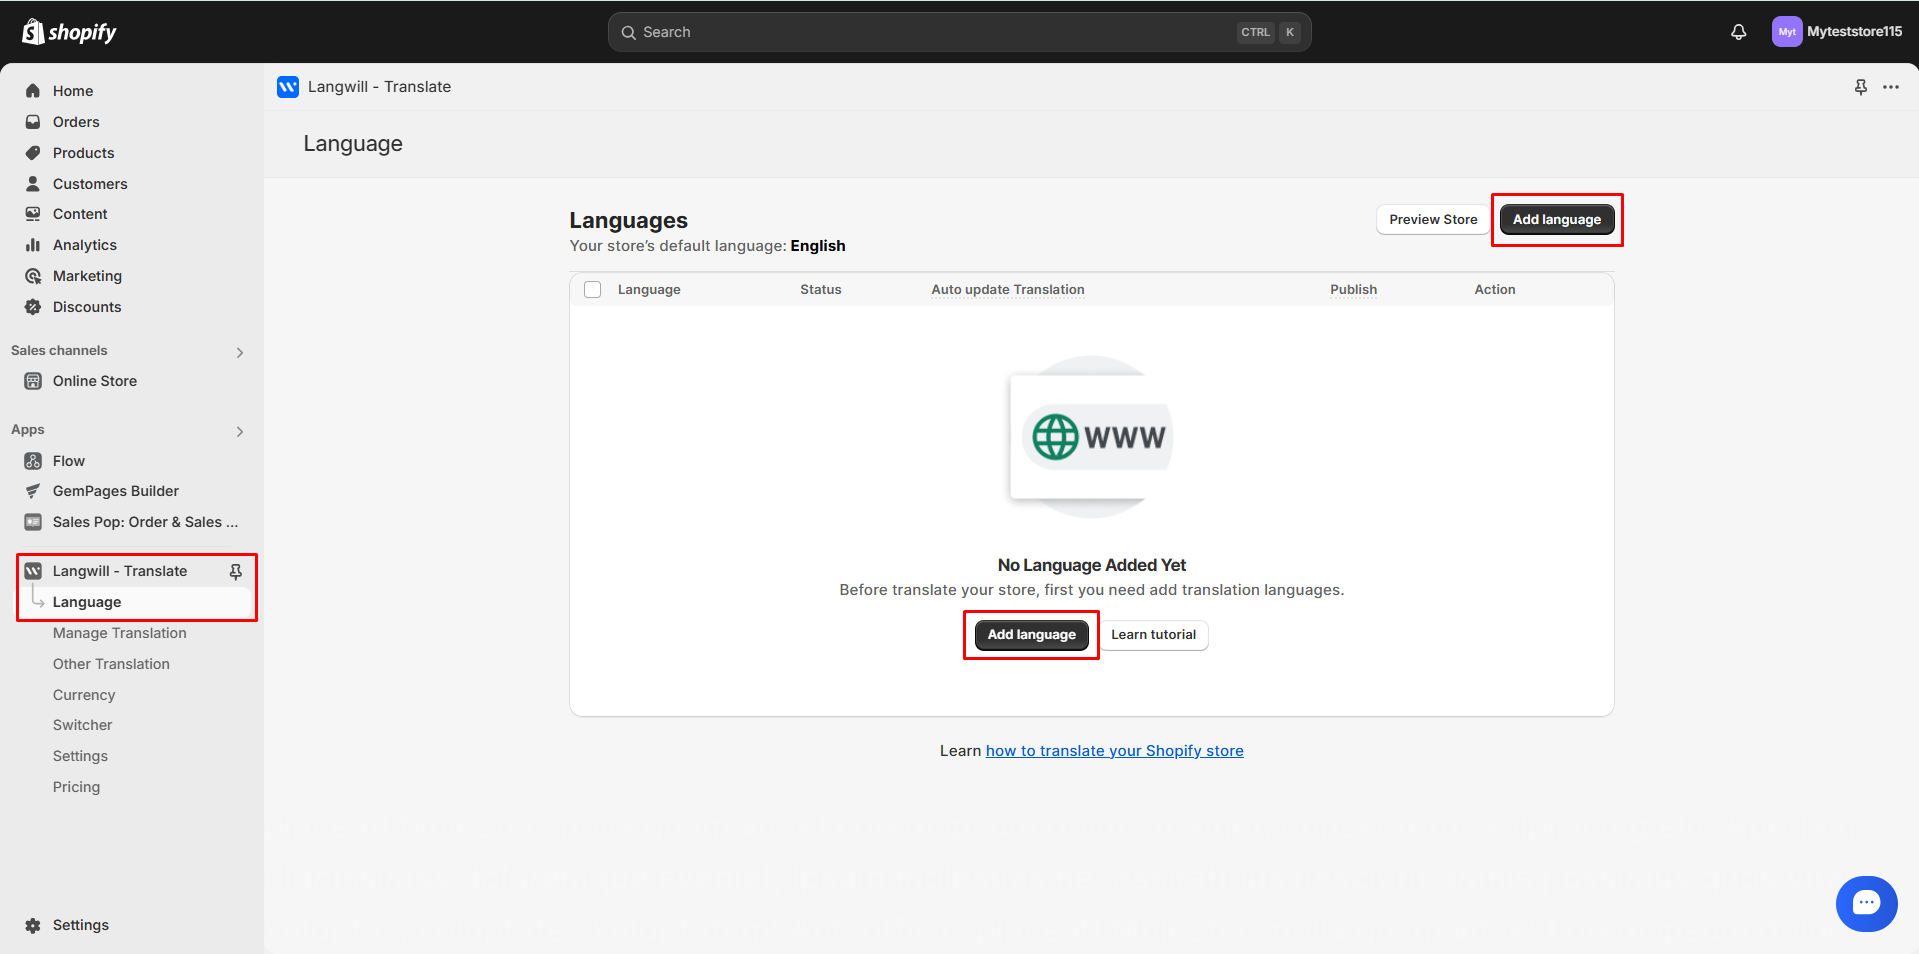
Task: Open the Flow app icon
Action: pos(33,460)
